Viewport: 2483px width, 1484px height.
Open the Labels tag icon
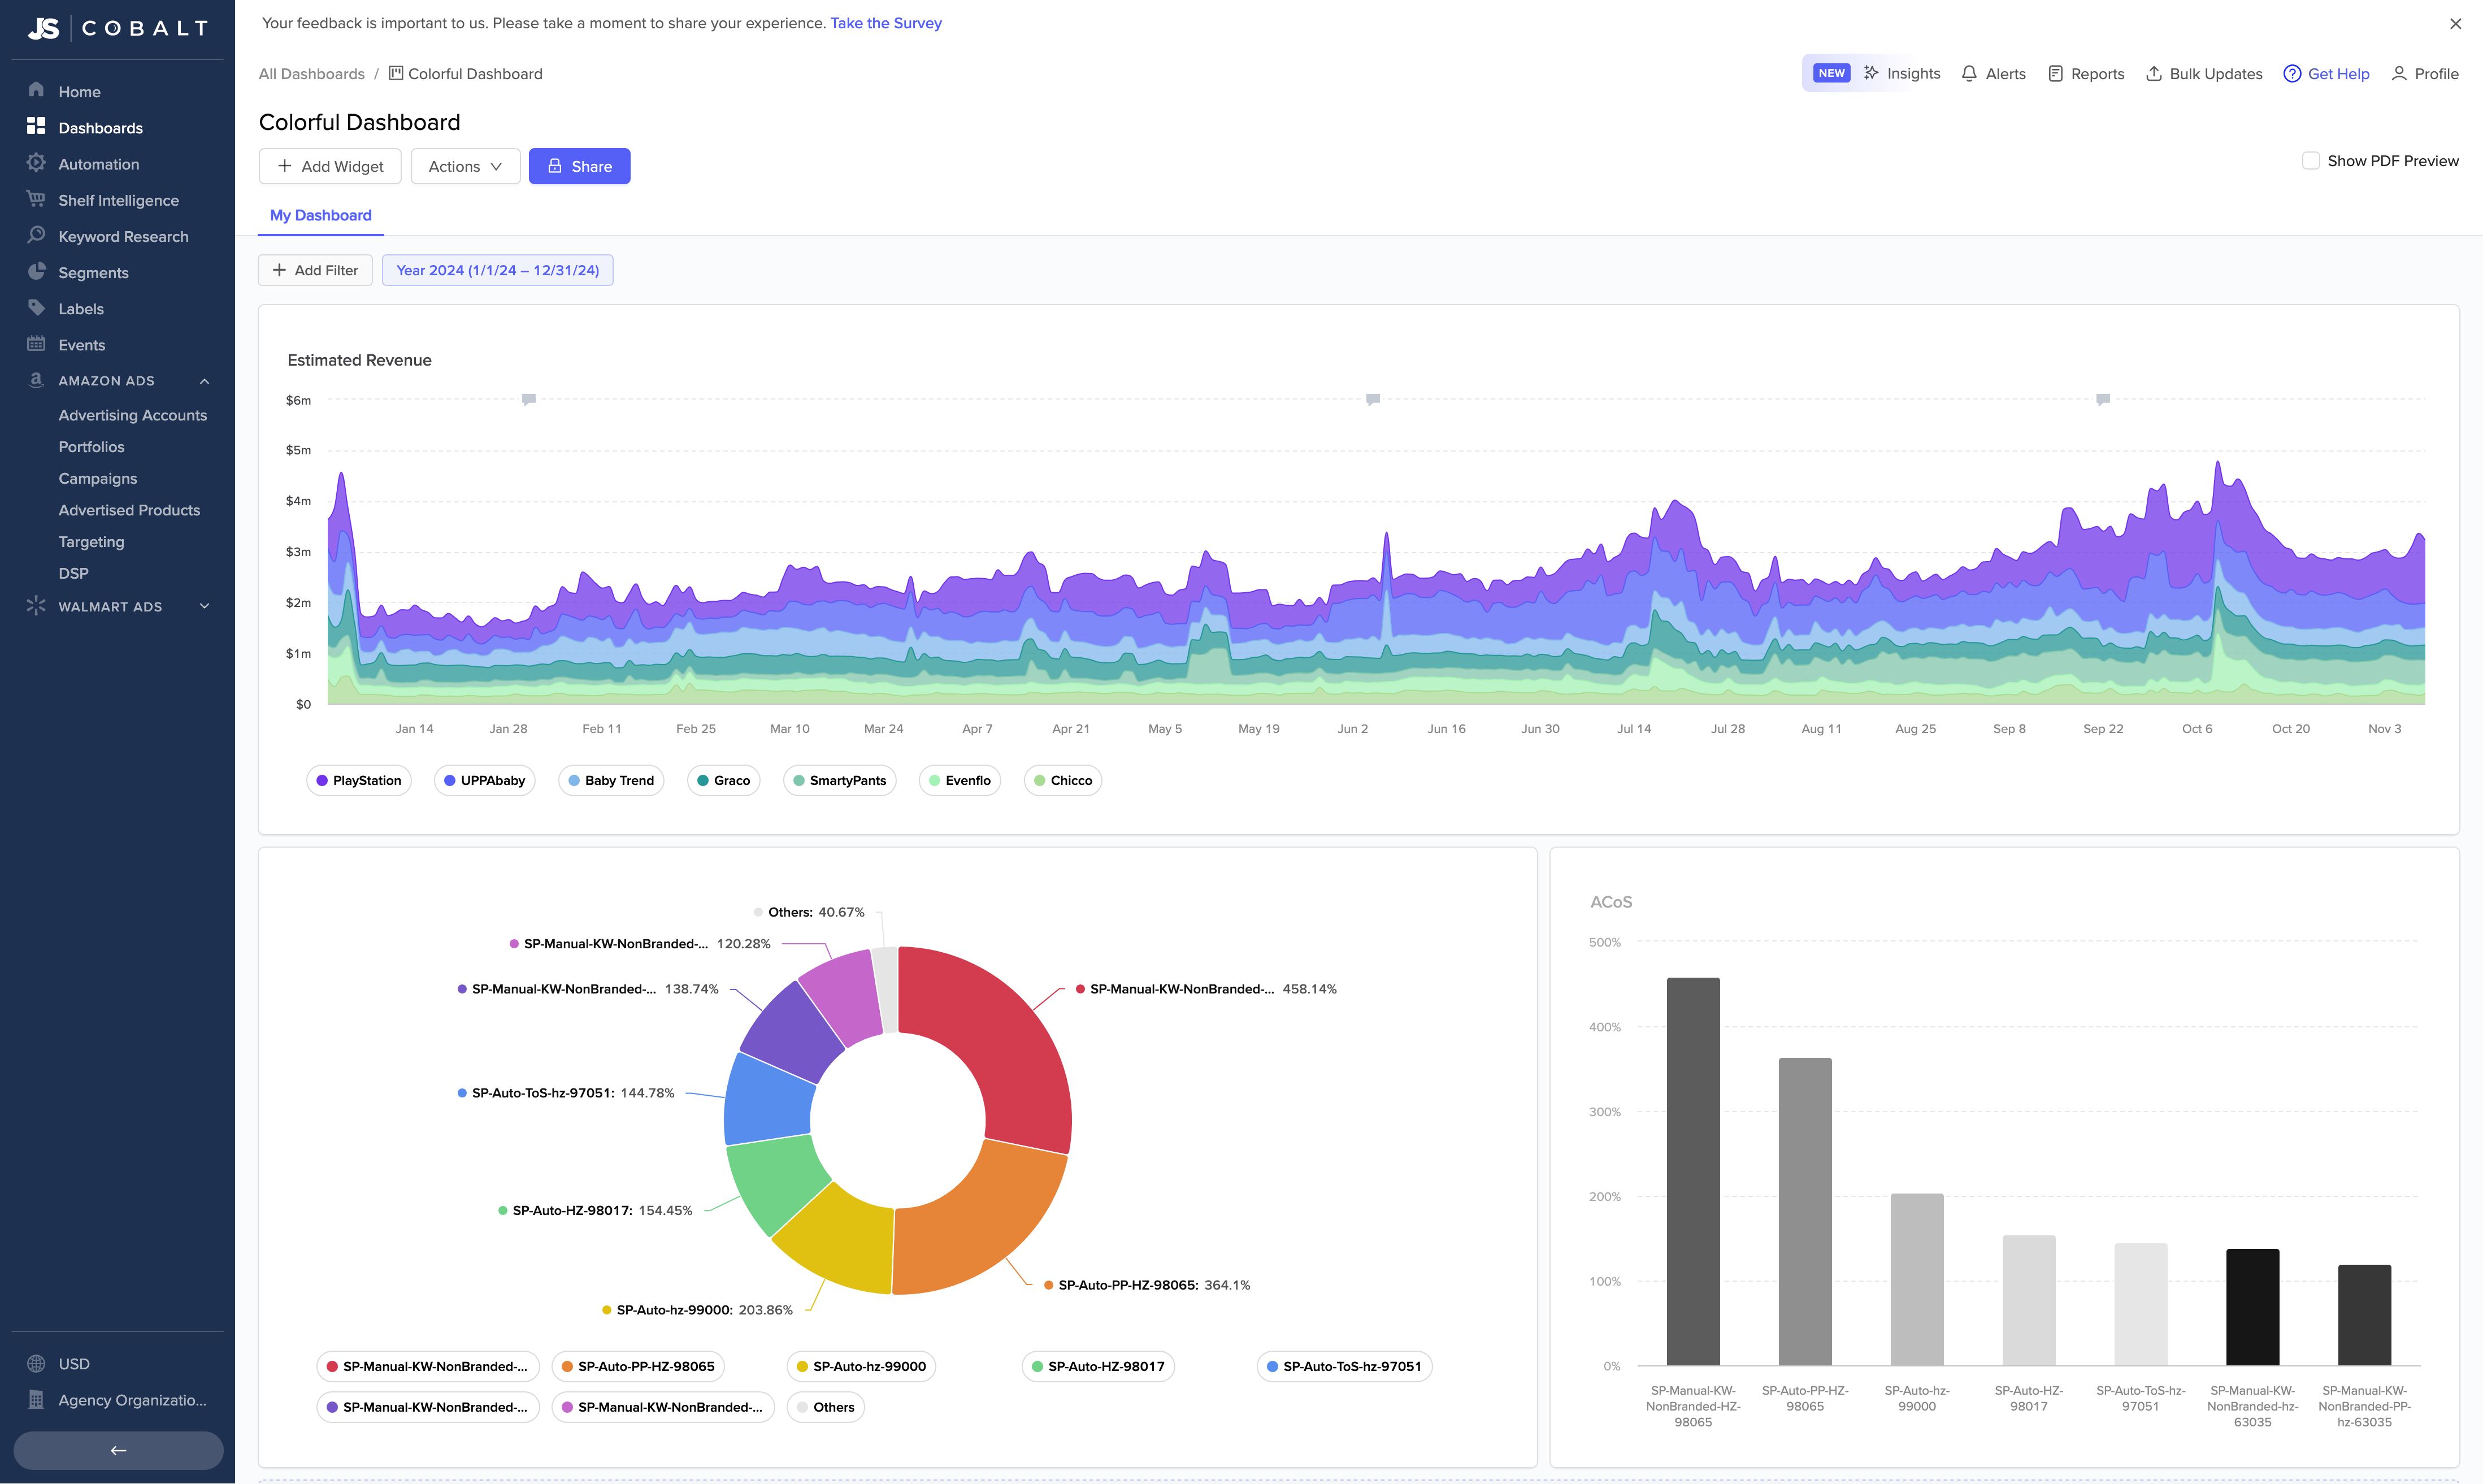[36, 308]
